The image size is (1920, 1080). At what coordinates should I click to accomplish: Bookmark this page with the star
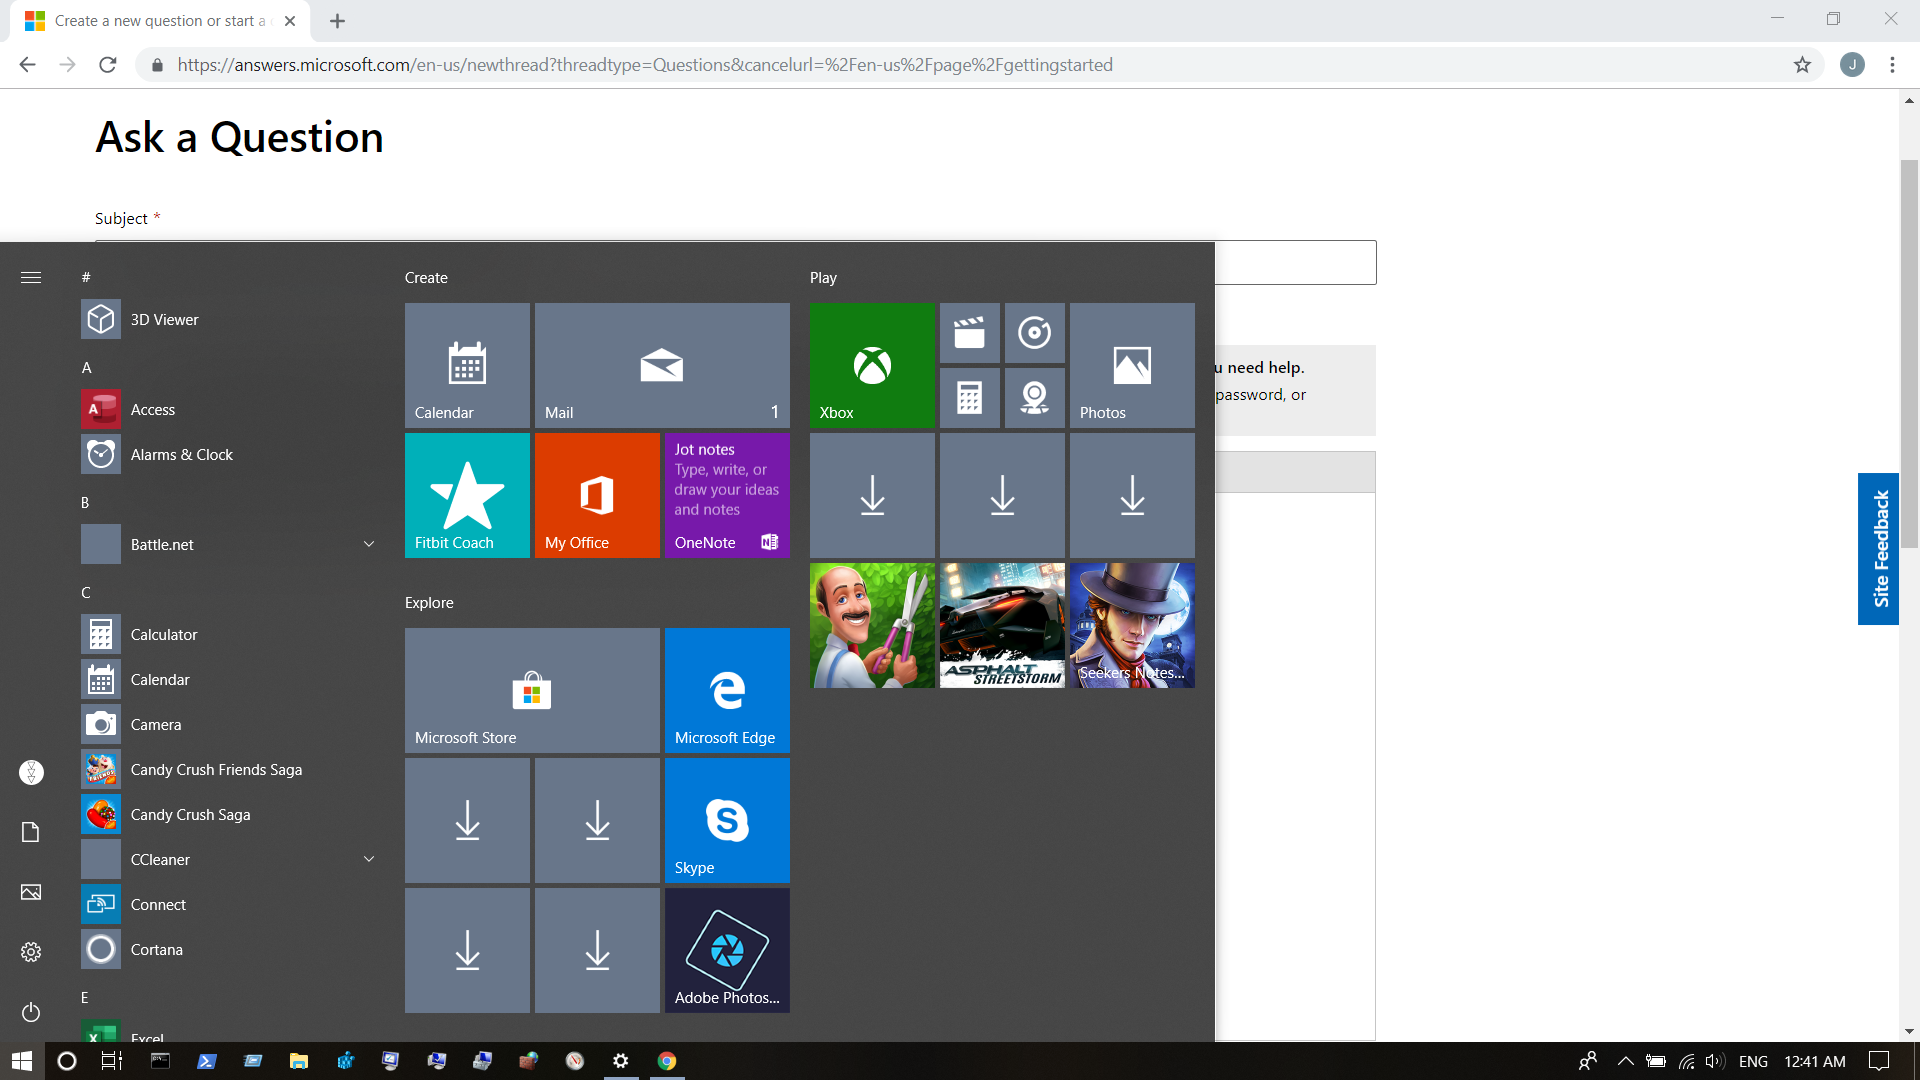click(1802, 65)
